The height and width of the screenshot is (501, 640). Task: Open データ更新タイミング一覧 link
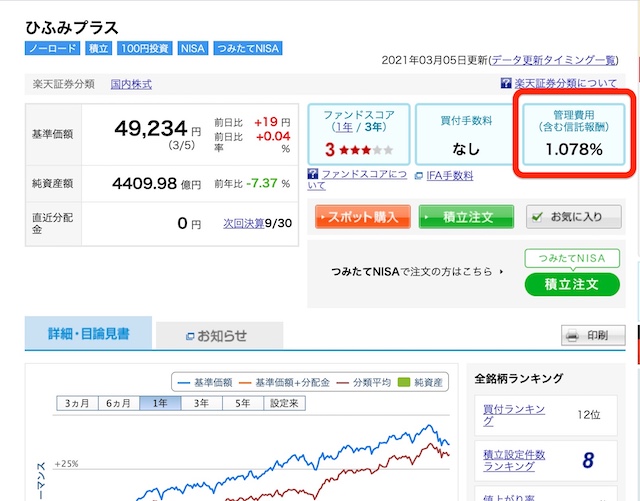coord(570,61)
